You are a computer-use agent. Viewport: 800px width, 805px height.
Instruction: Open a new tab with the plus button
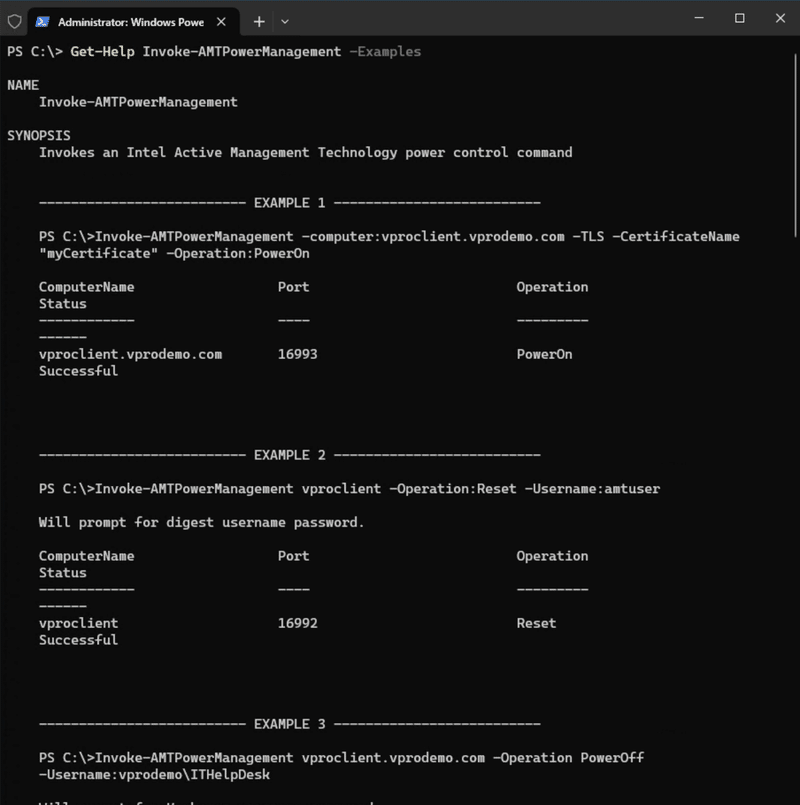click(259, 22)
